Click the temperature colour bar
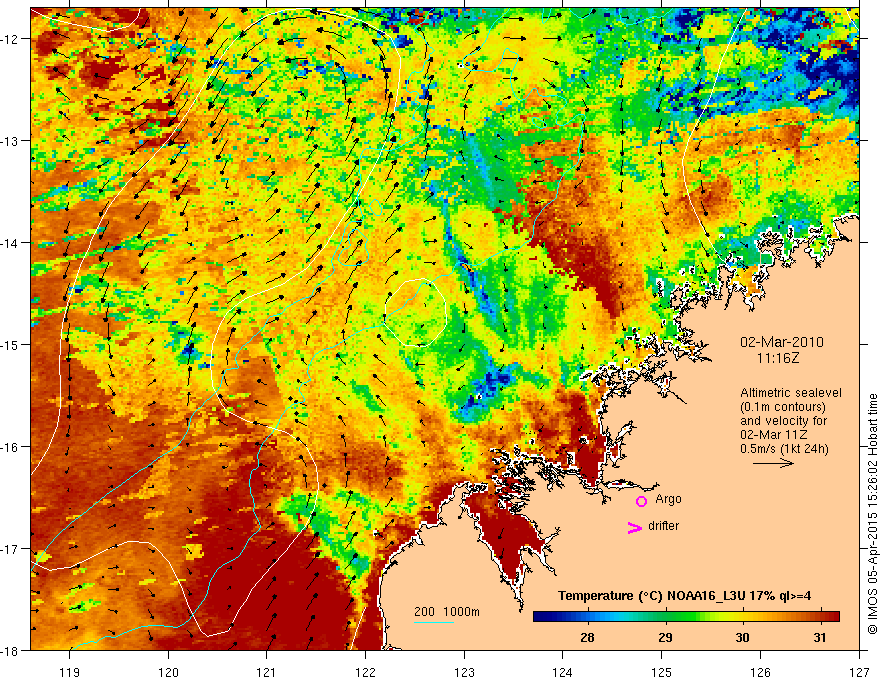This screenshot has height=680, width=880. 686,616
